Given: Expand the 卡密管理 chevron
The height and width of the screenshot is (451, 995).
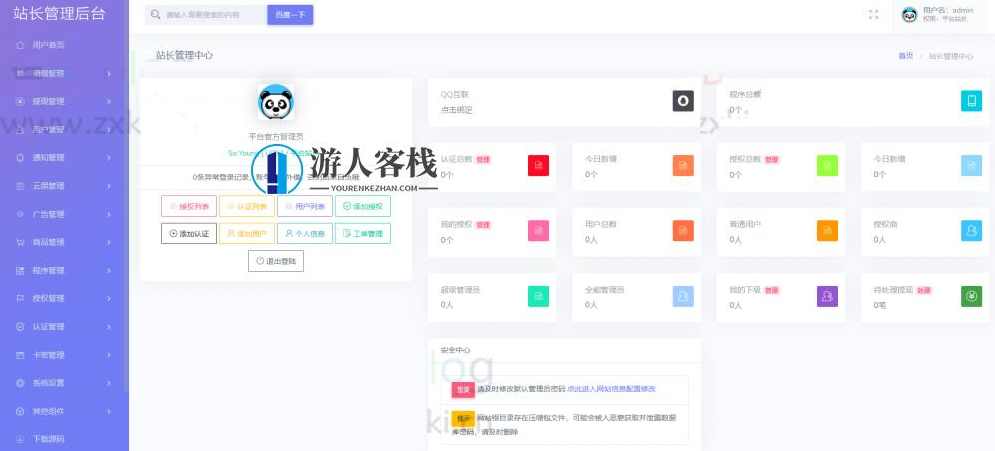Looking at the screenshot, I should coord(109,355).
